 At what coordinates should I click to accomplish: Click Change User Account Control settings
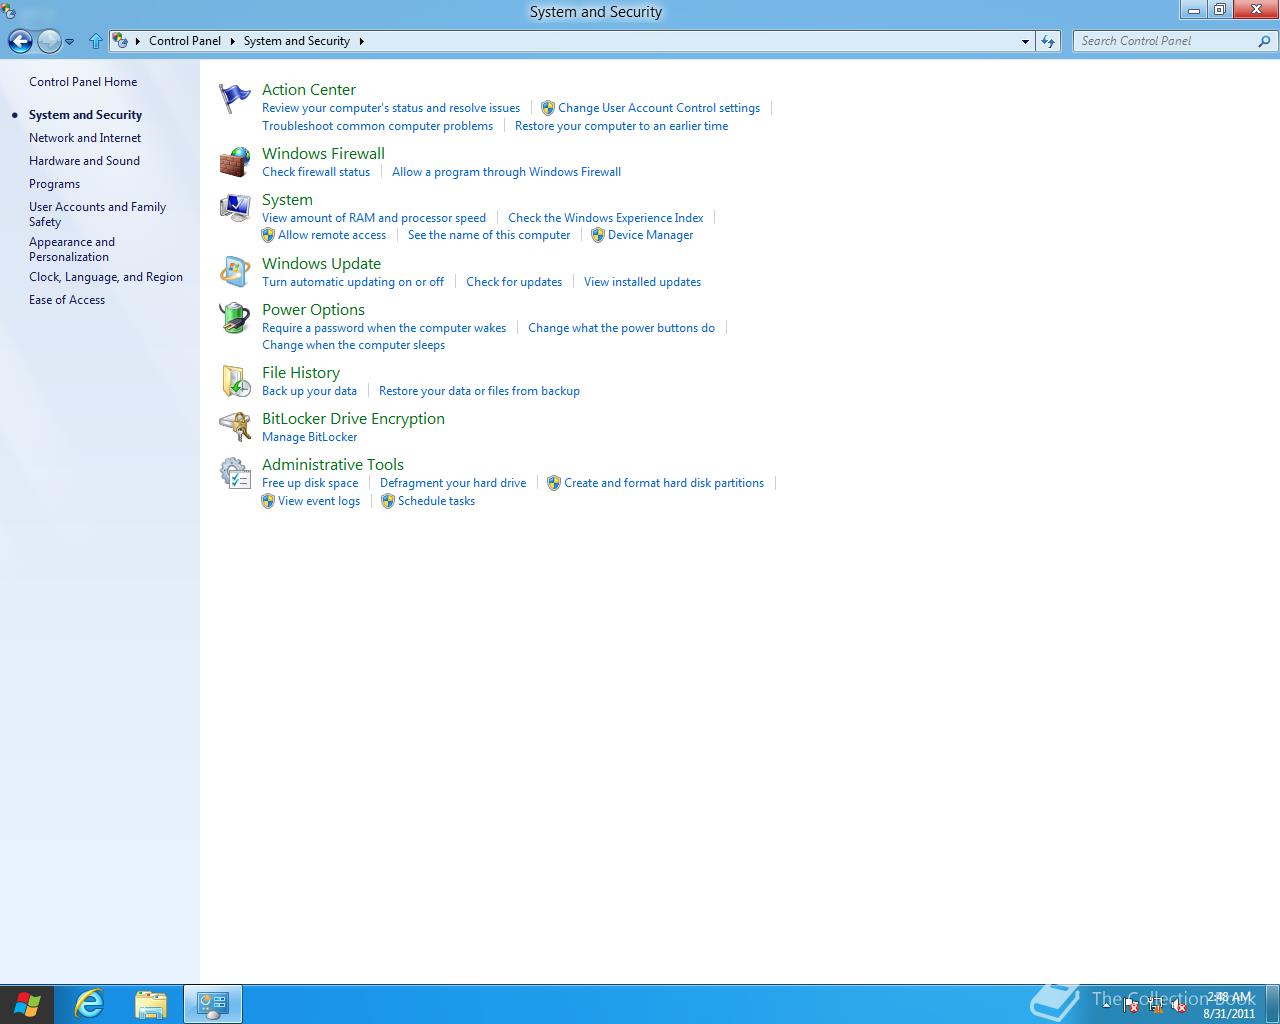pyautogui.click(x=659, y=108)
